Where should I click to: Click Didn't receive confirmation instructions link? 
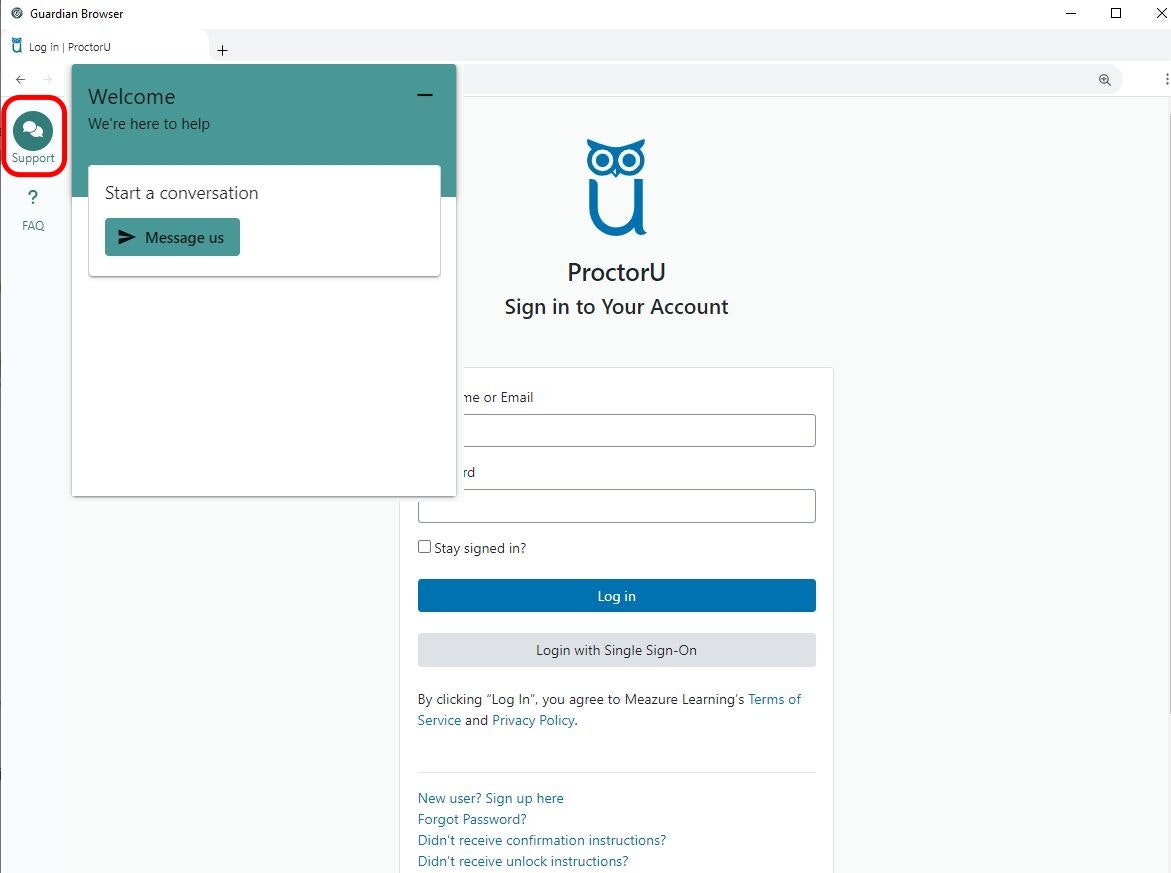(541, 840)
